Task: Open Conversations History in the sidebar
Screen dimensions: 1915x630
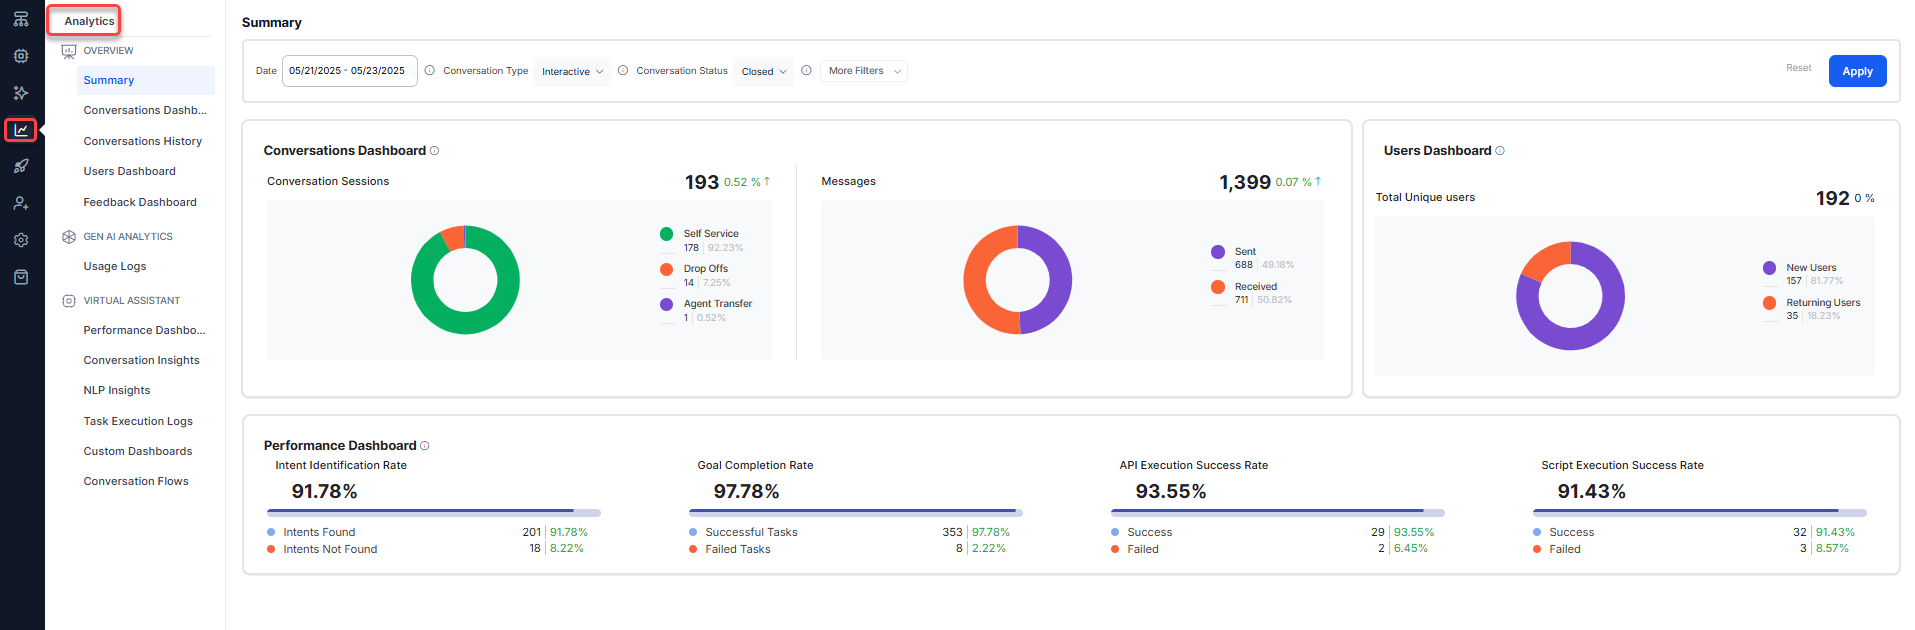Action: (x=143, y=142)
